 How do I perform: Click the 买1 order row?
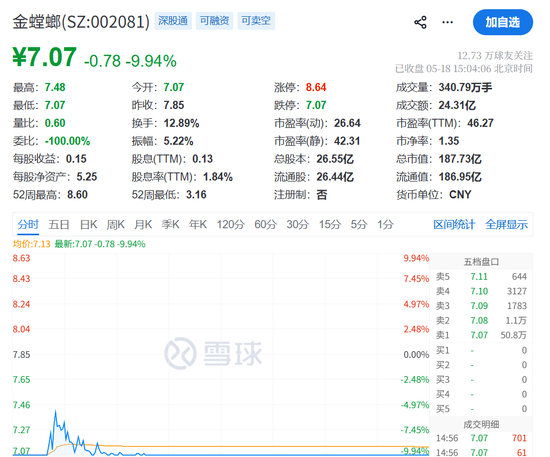(481, 350)
